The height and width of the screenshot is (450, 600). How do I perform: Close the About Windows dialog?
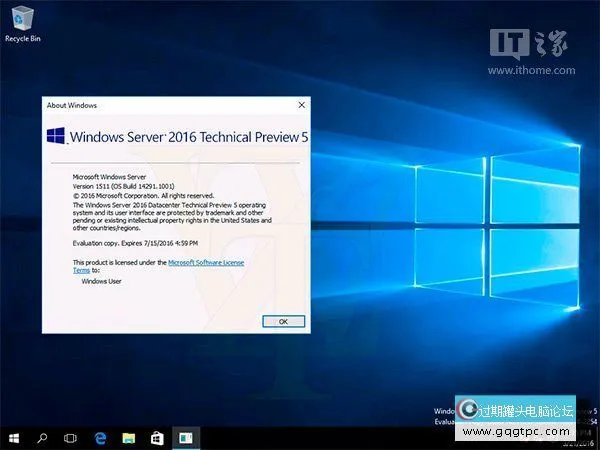coord(301,104)
